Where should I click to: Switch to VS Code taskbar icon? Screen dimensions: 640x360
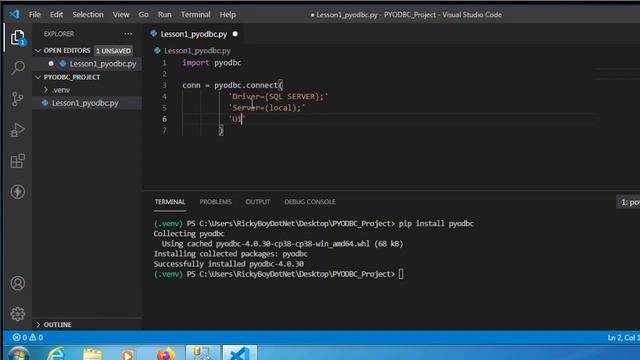coord(240,353)
